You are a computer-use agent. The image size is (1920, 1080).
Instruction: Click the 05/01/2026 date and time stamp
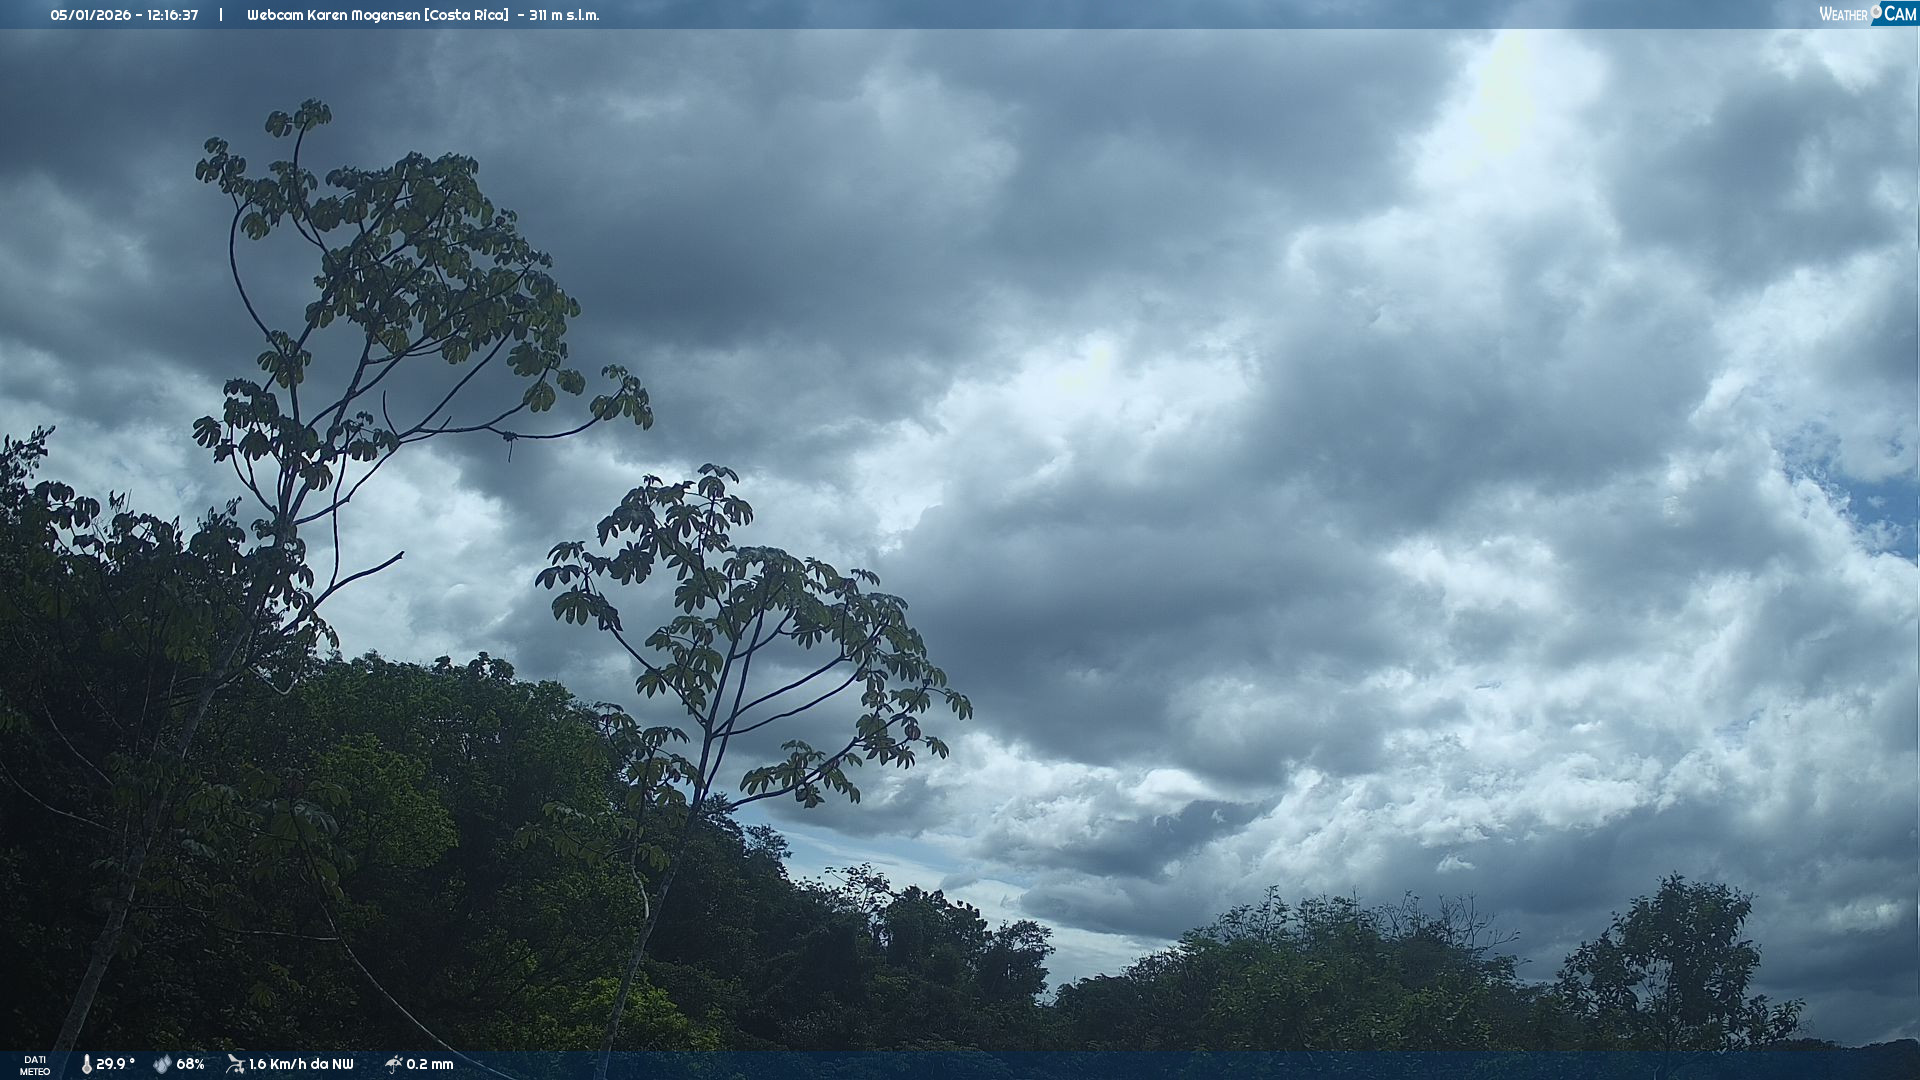coord(124,15)
